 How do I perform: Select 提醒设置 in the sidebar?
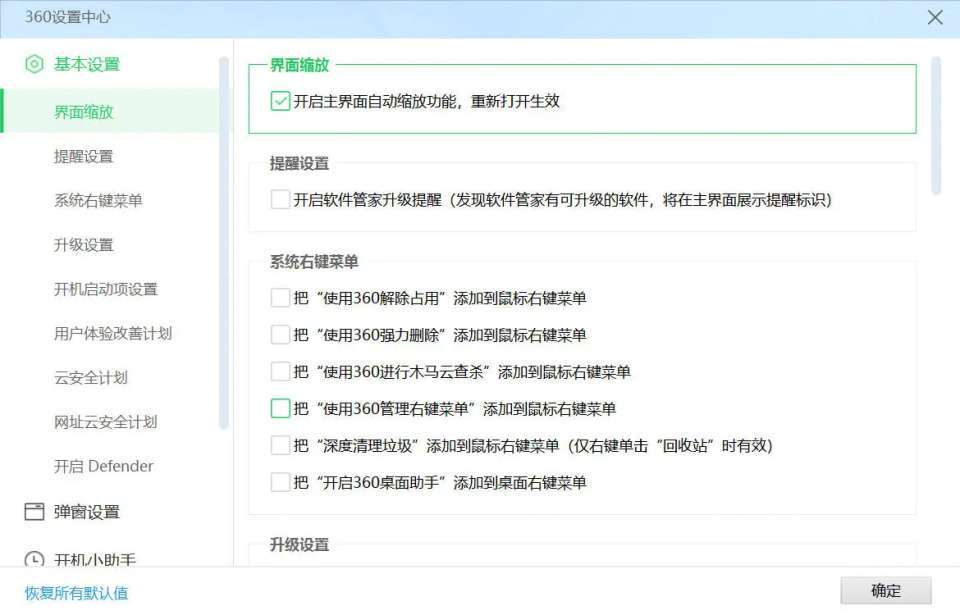[x=83, y=156]
